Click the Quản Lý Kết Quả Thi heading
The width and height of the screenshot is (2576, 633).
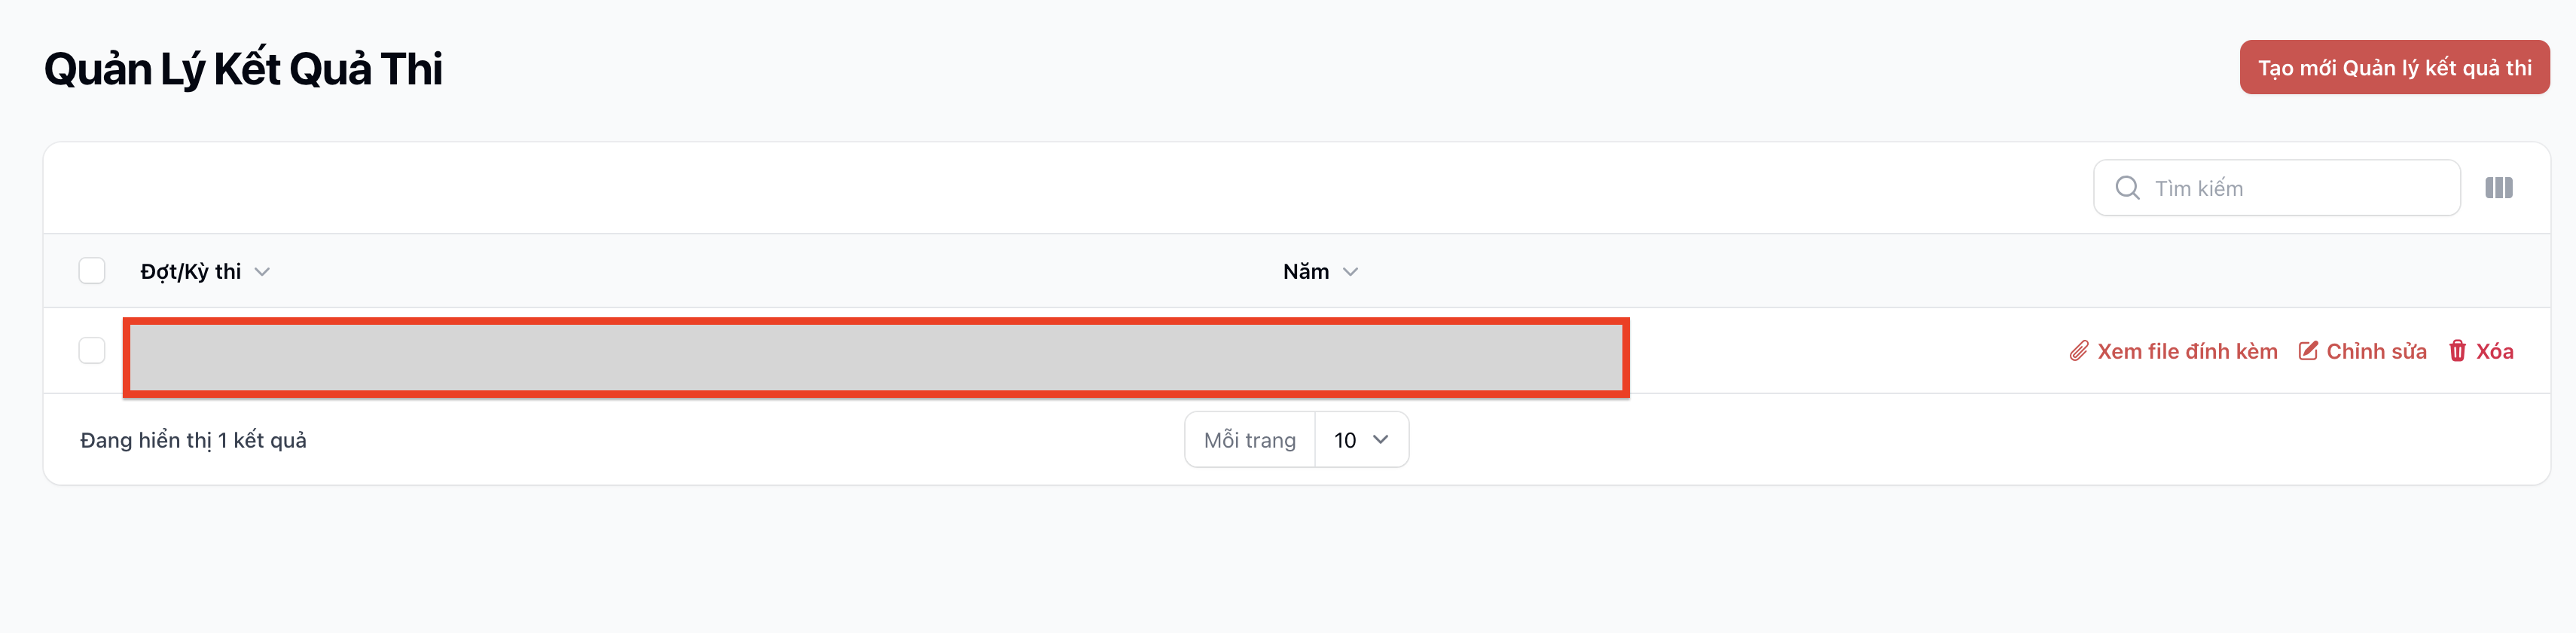pos(243,69)
